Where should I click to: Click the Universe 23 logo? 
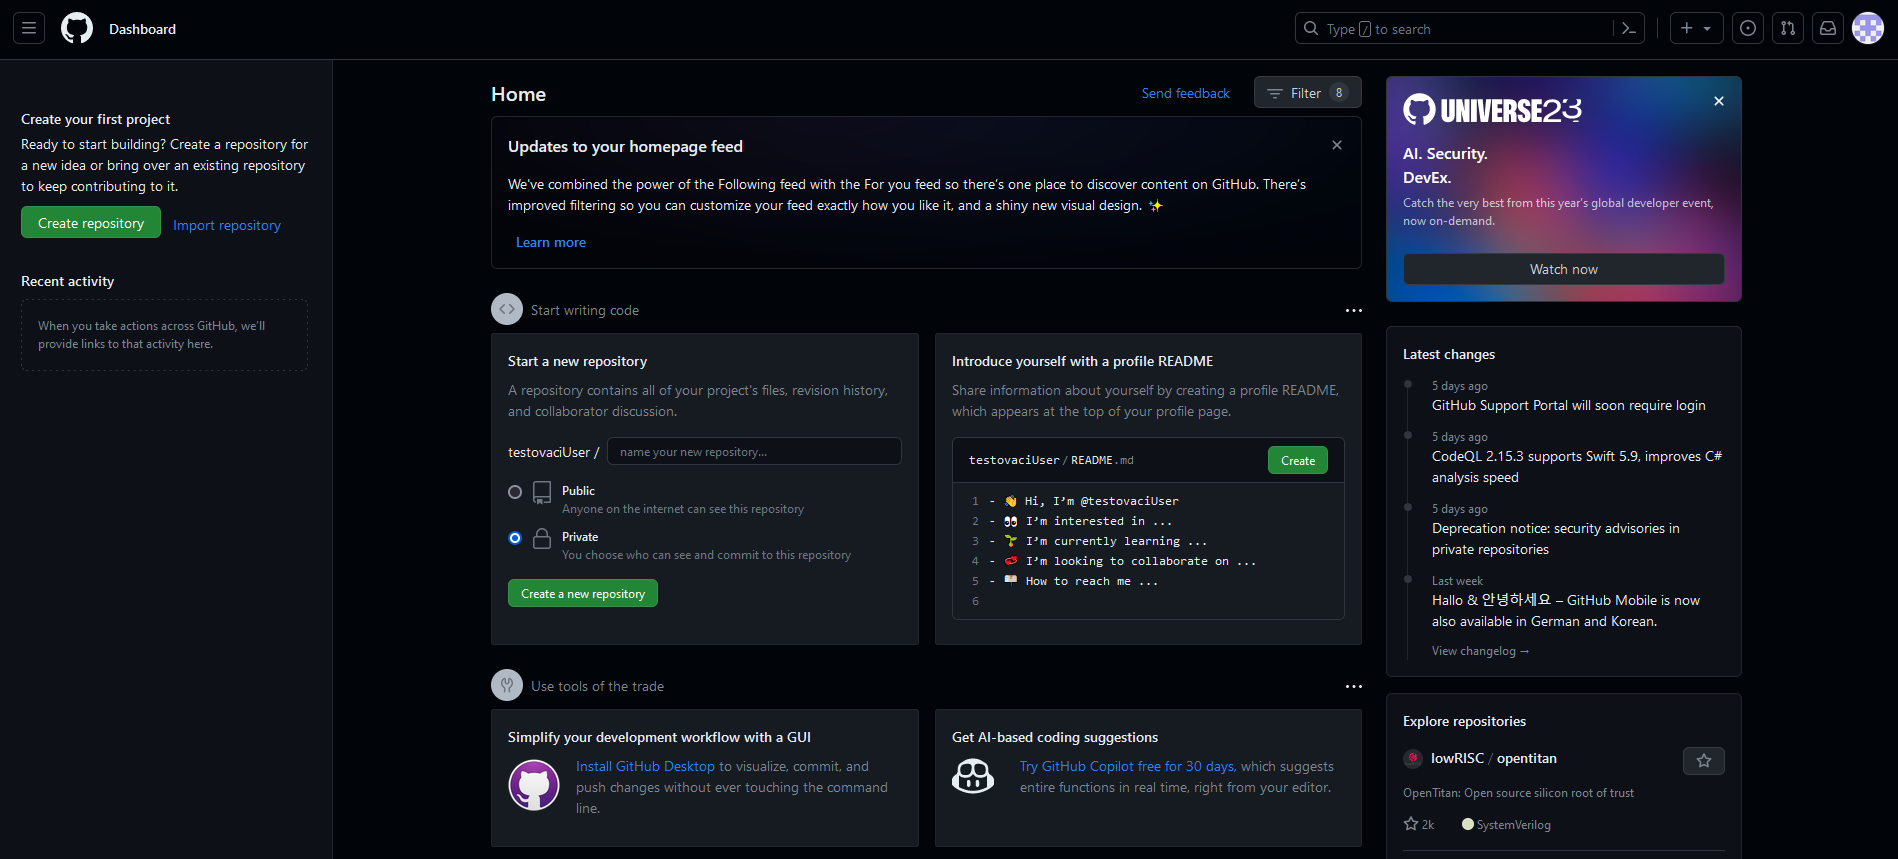click(x=1492, y=109)
